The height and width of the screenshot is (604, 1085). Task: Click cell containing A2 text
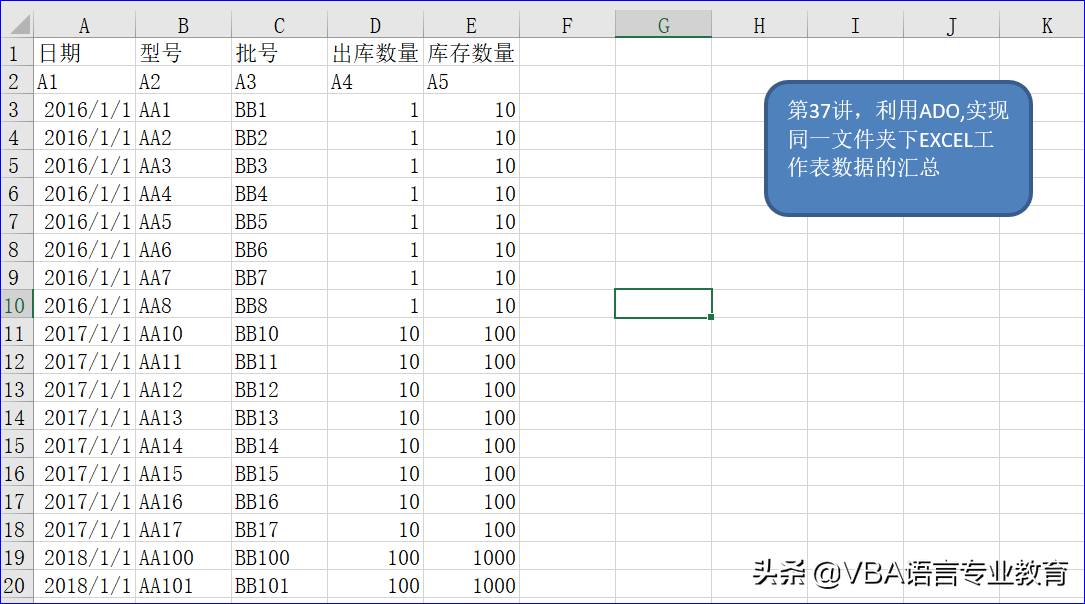point(183,81)
